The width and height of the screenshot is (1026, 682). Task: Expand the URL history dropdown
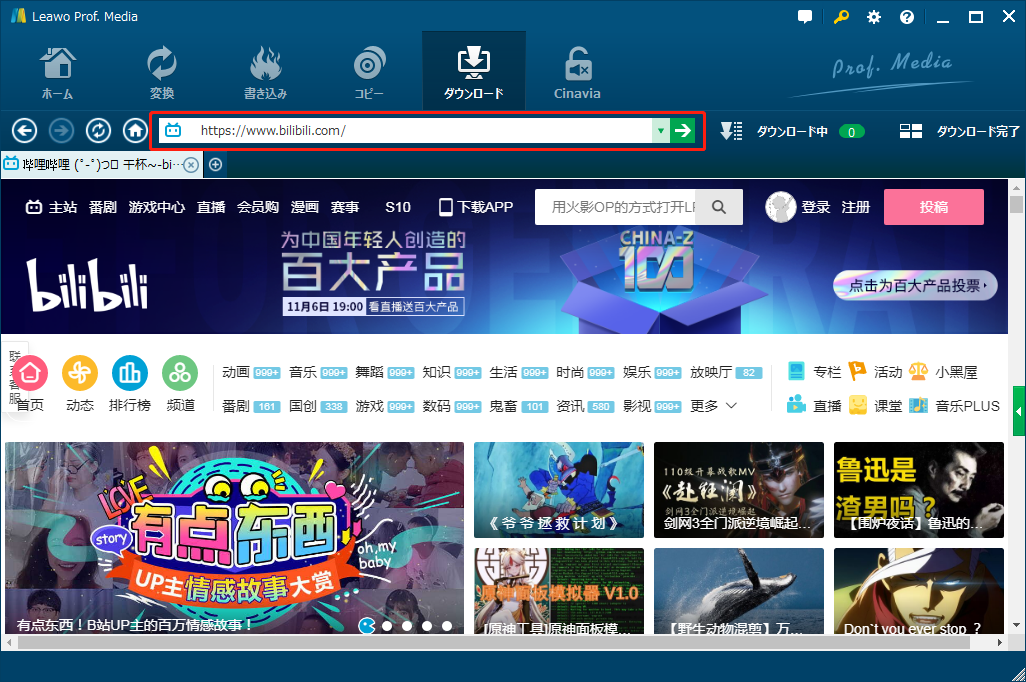click(661, 131)
